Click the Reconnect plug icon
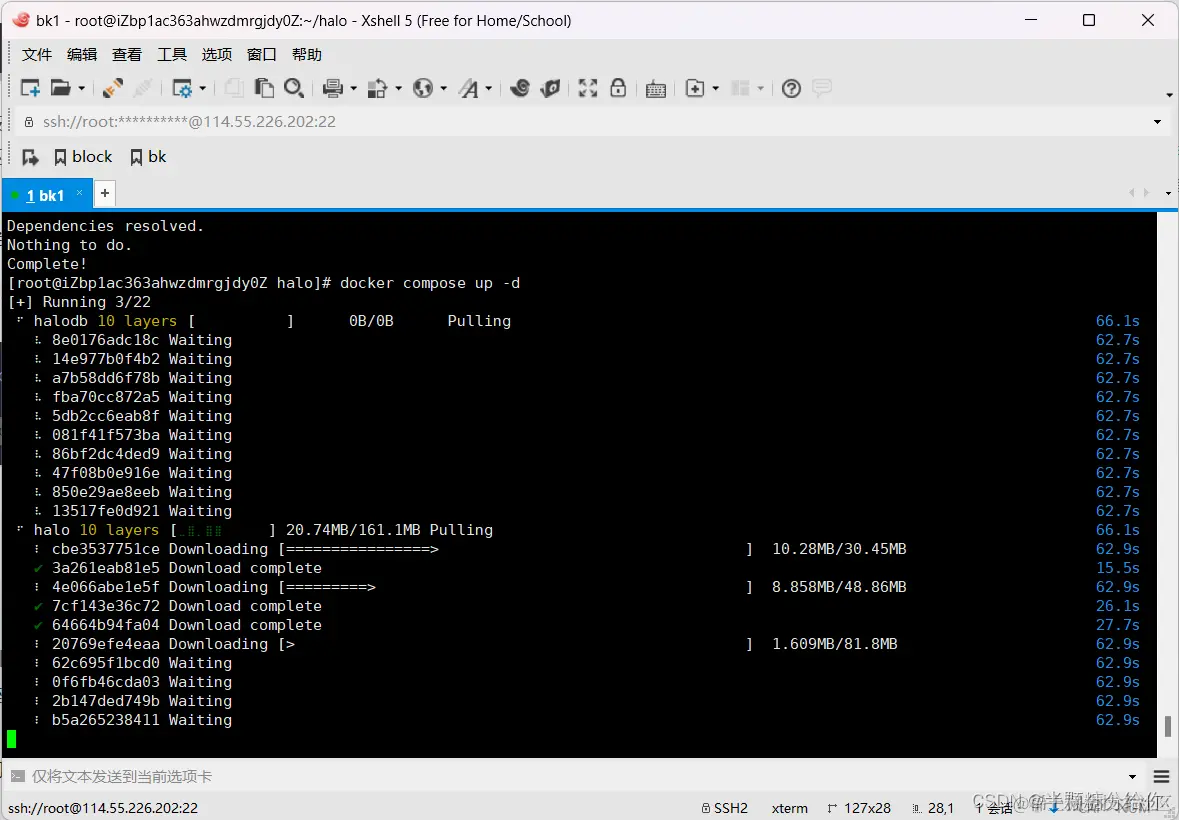 (x=113, y=88)
